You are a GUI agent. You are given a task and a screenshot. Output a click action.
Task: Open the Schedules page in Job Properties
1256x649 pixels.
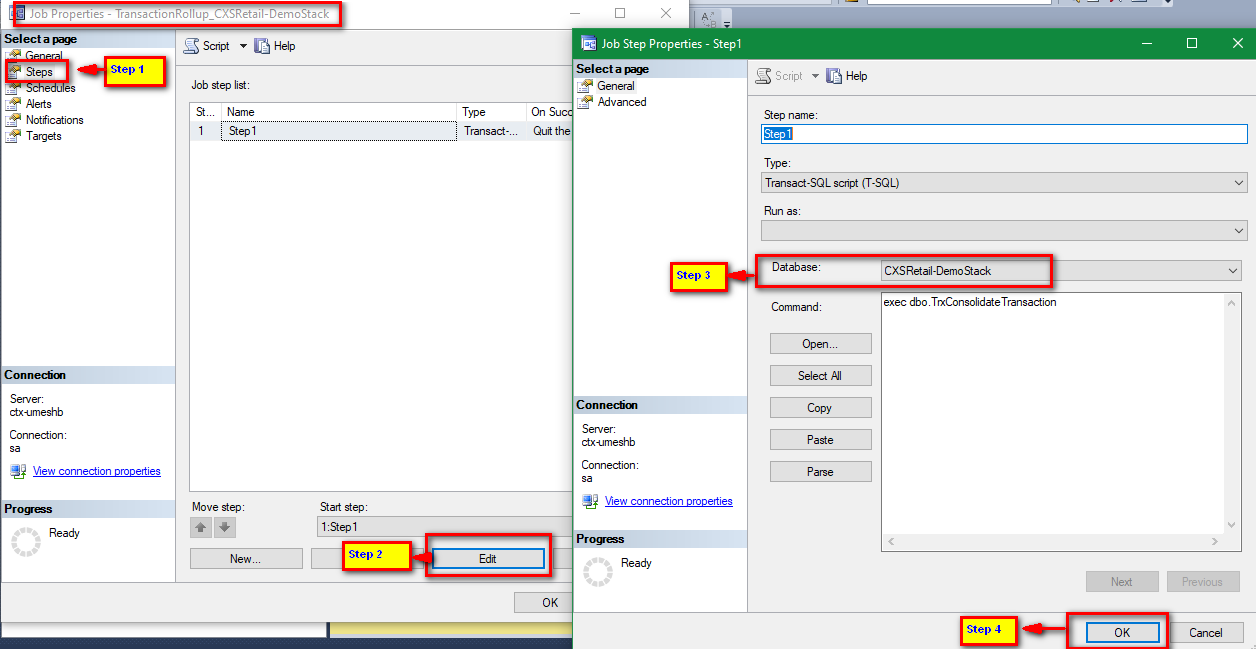pyautogui.click(x=50, y=88)
